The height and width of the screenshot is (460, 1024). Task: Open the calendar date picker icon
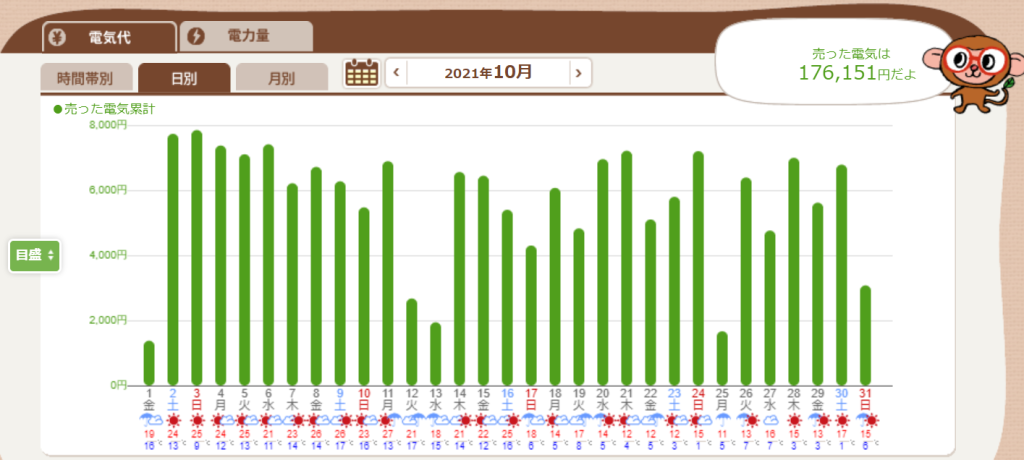click(x=360, y=73)
